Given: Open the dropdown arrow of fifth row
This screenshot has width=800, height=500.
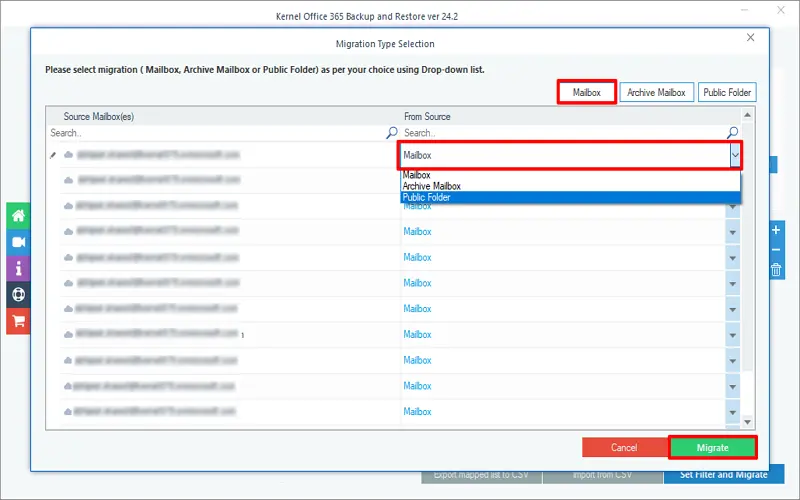Looking at the screenshot, I should pyautogui.click(x=733, y=258).
